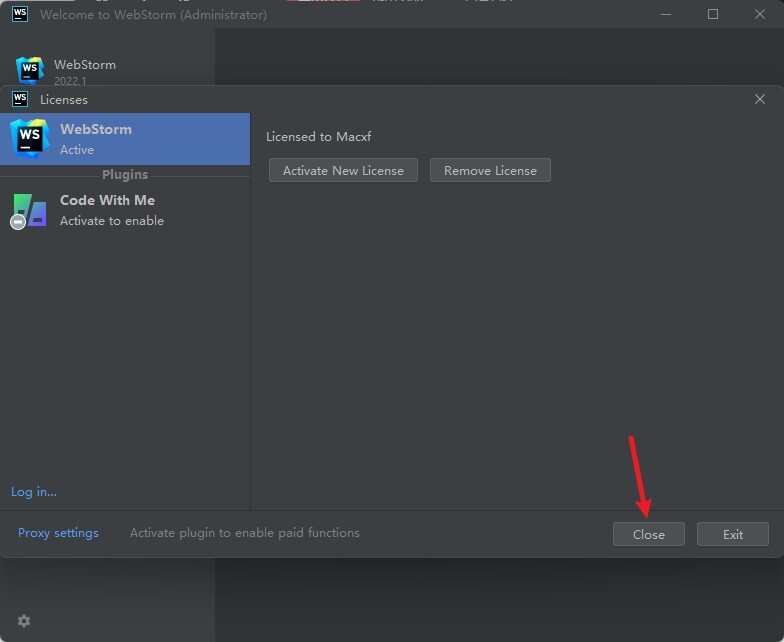This screenshot has height=642, width=784.
Task: Select Code With Me plugin entry
Action: (125, 210)
